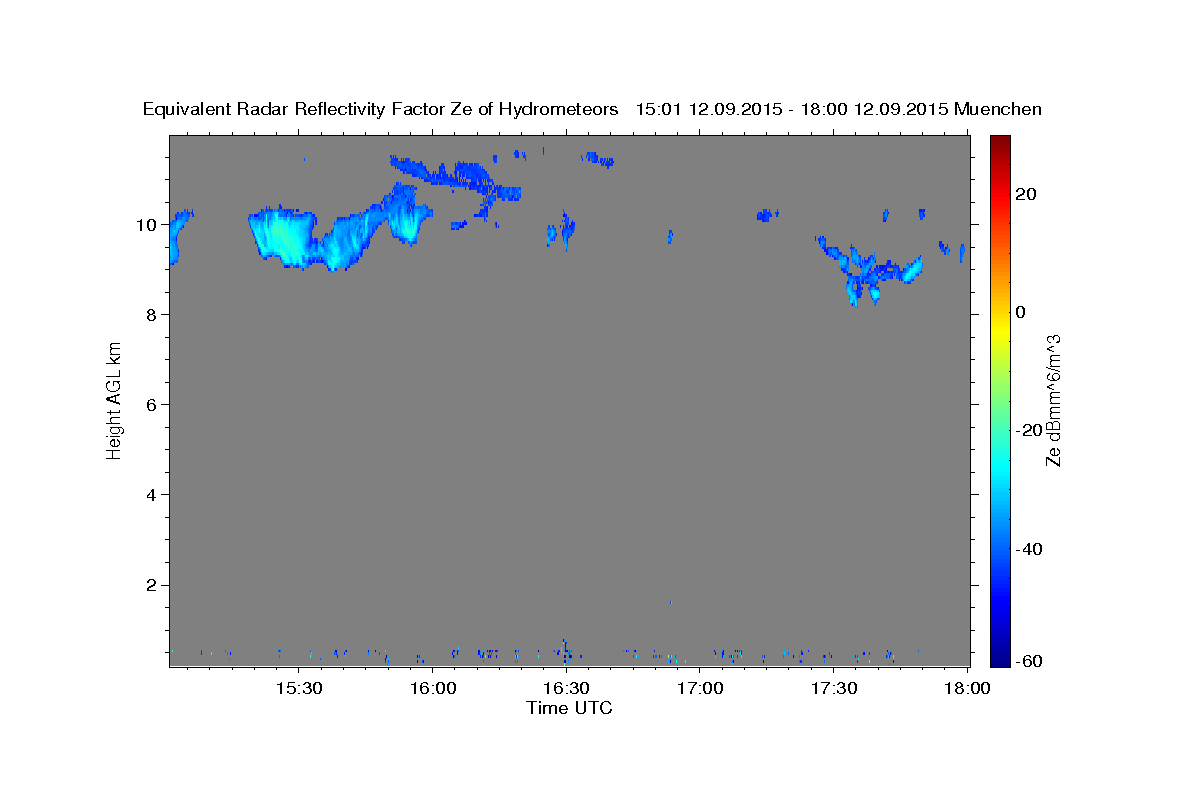Image resolution: width=1200 pixels, height=800 pixels.
Task: Click the "10" height tick label
Action: (149, 225)
